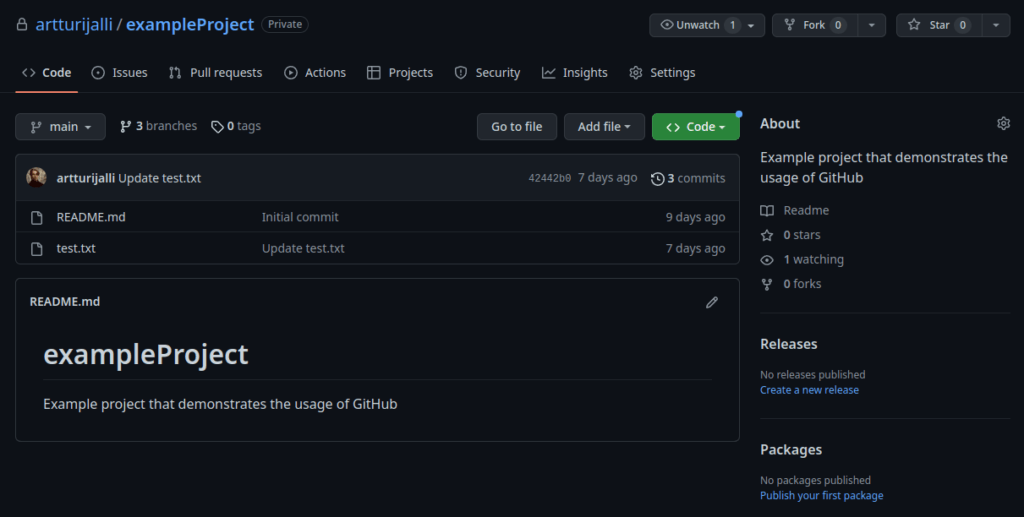Click the Security tab shield icon

pyautogui.click(x=461, y=73)
